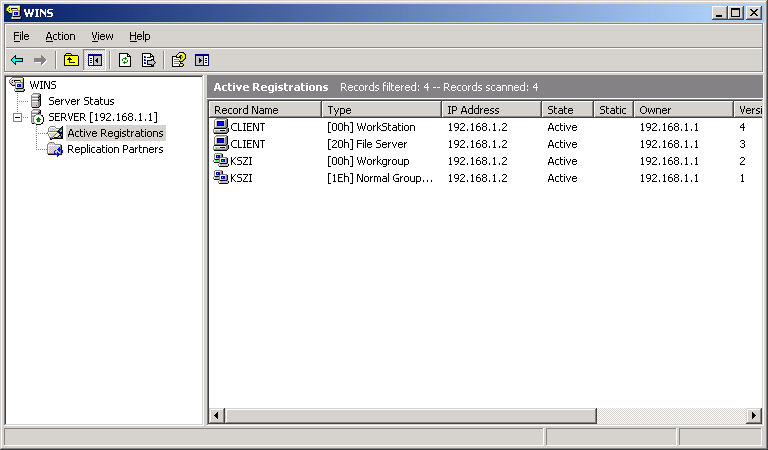The height and width of the screenshot is (450, 768).
Task: Click version number 1 in last row
Action: coord(742,178)
